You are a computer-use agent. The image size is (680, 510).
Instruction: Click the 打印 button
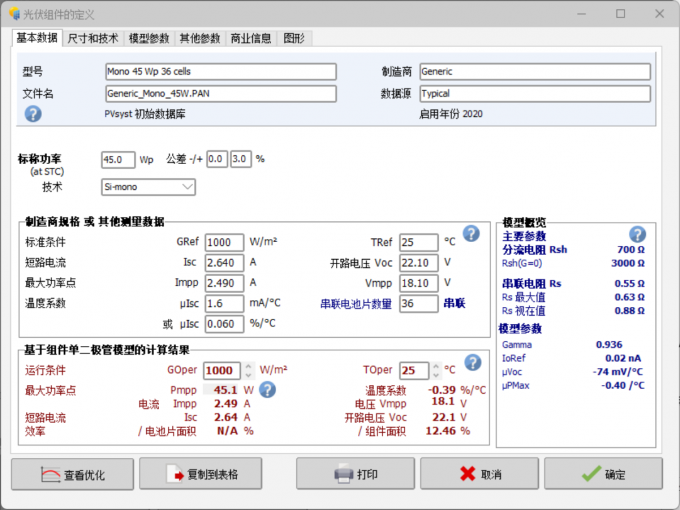point(355,474)
